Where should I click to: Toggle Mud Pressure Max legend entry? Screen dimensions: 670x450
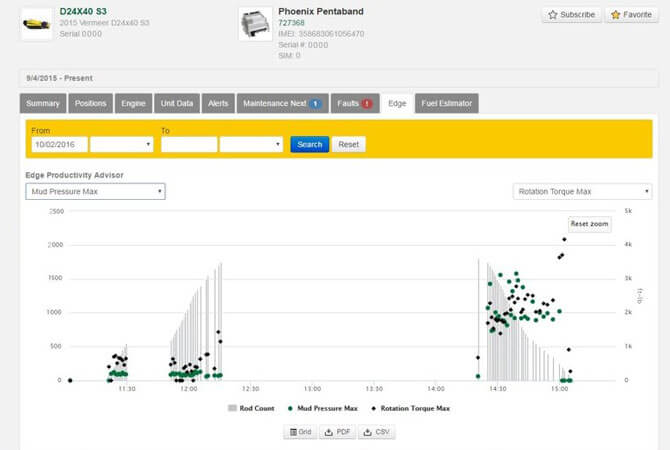tap(322, 408)
